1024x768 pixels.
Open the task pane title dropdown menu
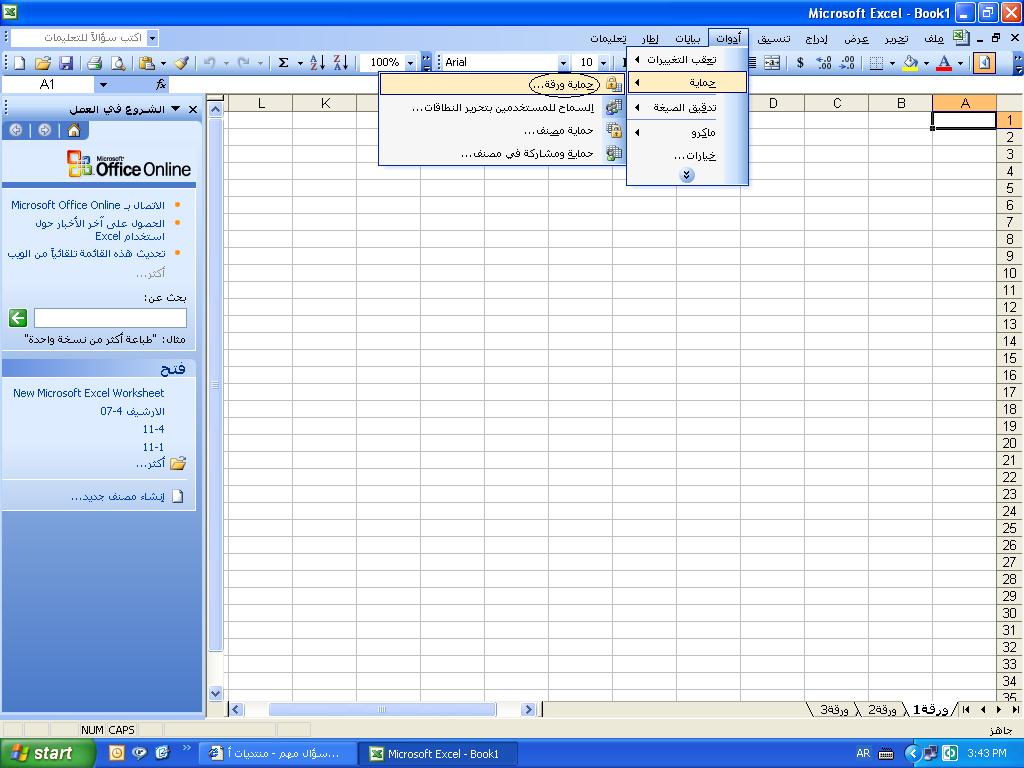click(x=175, y=109)
